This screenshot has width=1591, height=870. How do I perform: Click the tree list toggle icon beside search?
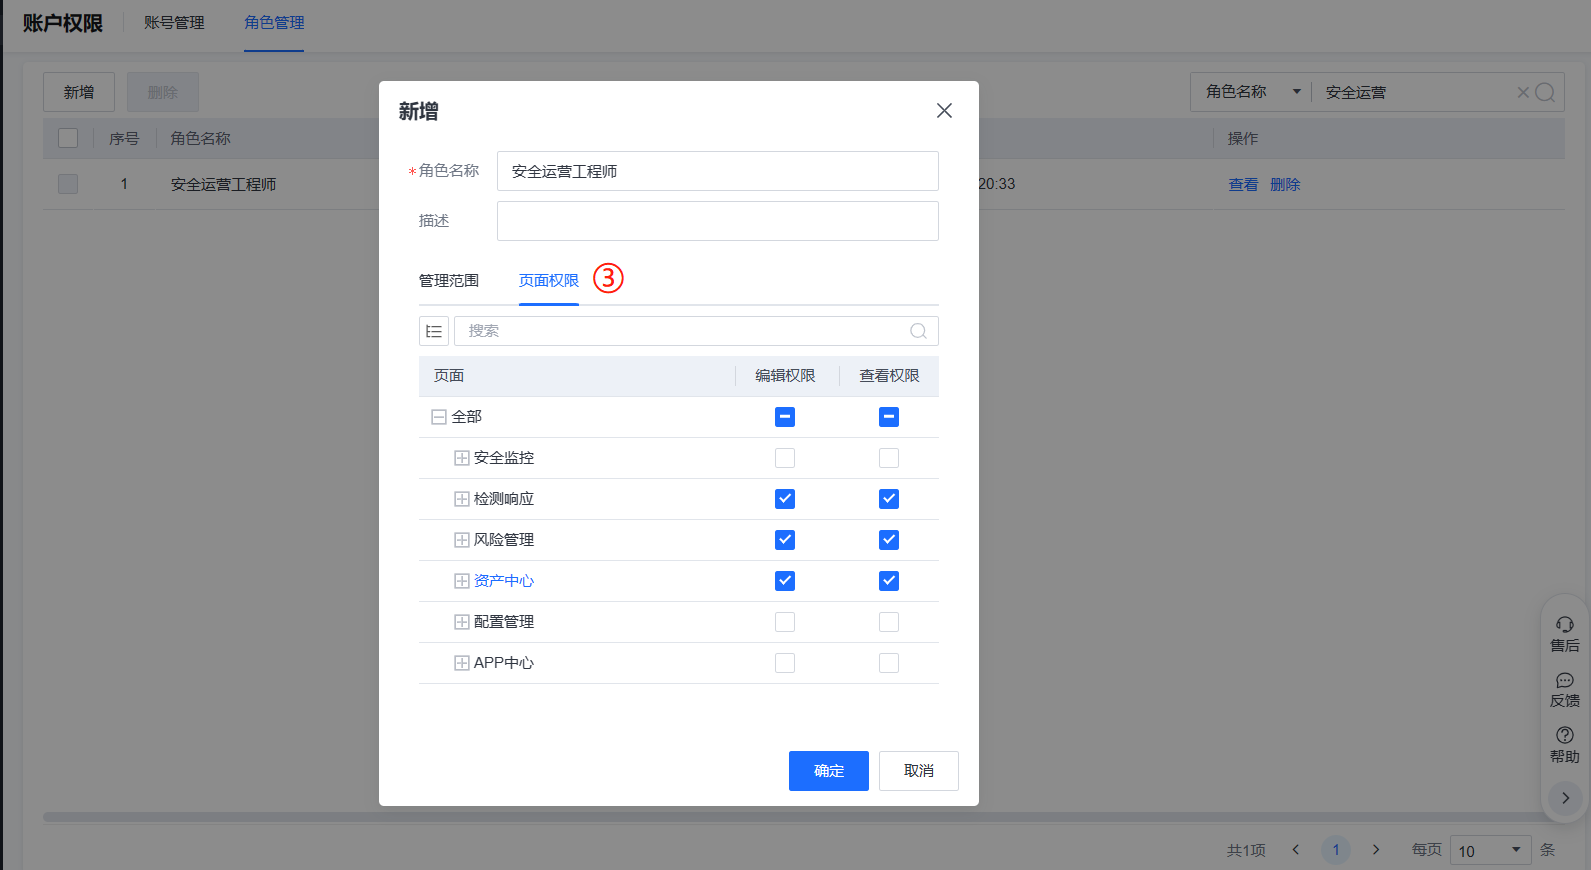pyautogui.click(x=434, y=331)
